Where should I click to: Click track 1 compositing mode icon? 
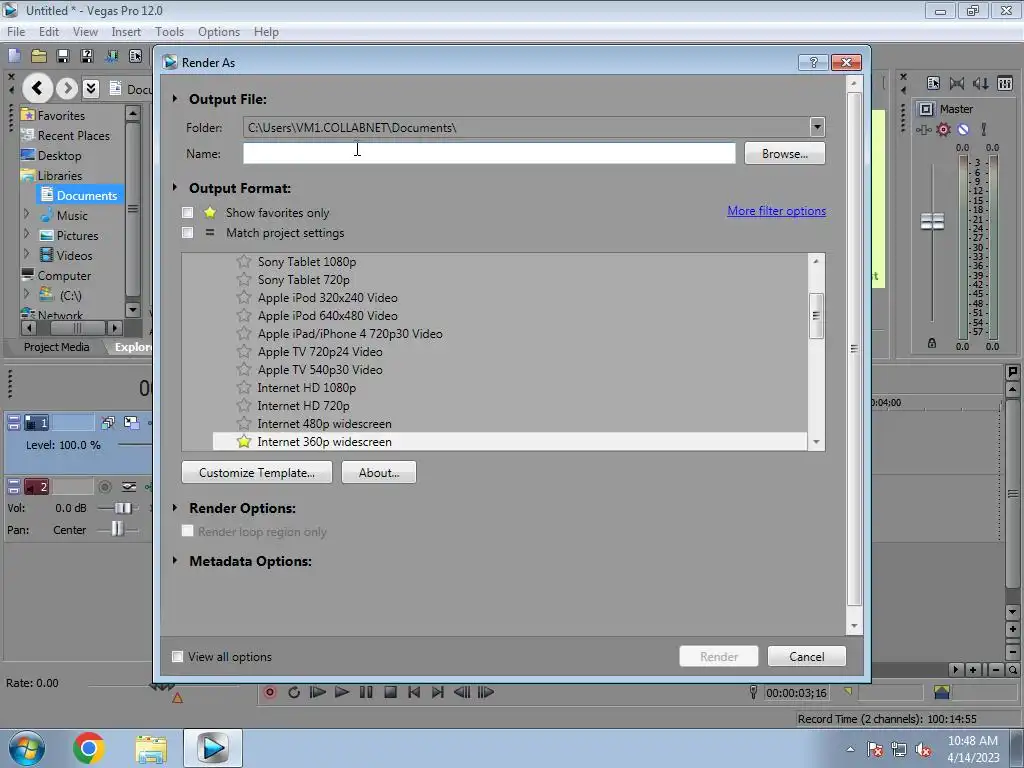click(x=131, y=423)
